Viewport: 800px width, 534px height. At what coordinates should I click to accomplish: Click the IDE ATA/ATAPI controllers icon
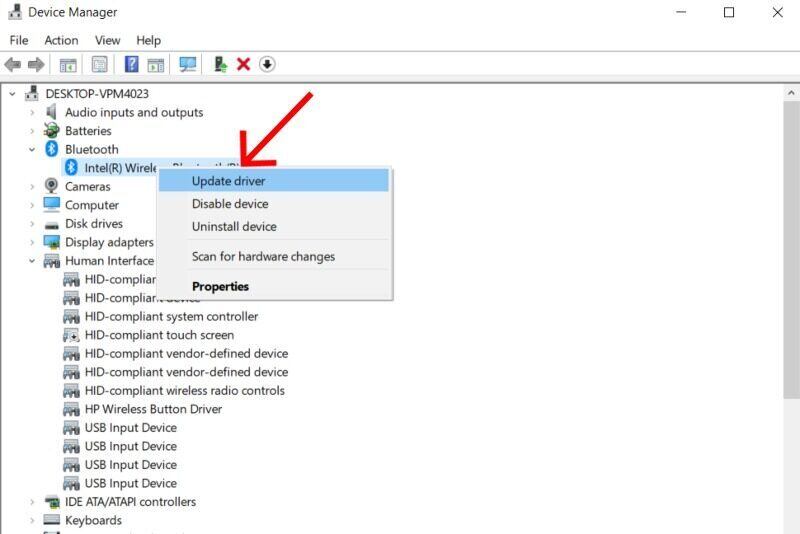tap(52, 502)
